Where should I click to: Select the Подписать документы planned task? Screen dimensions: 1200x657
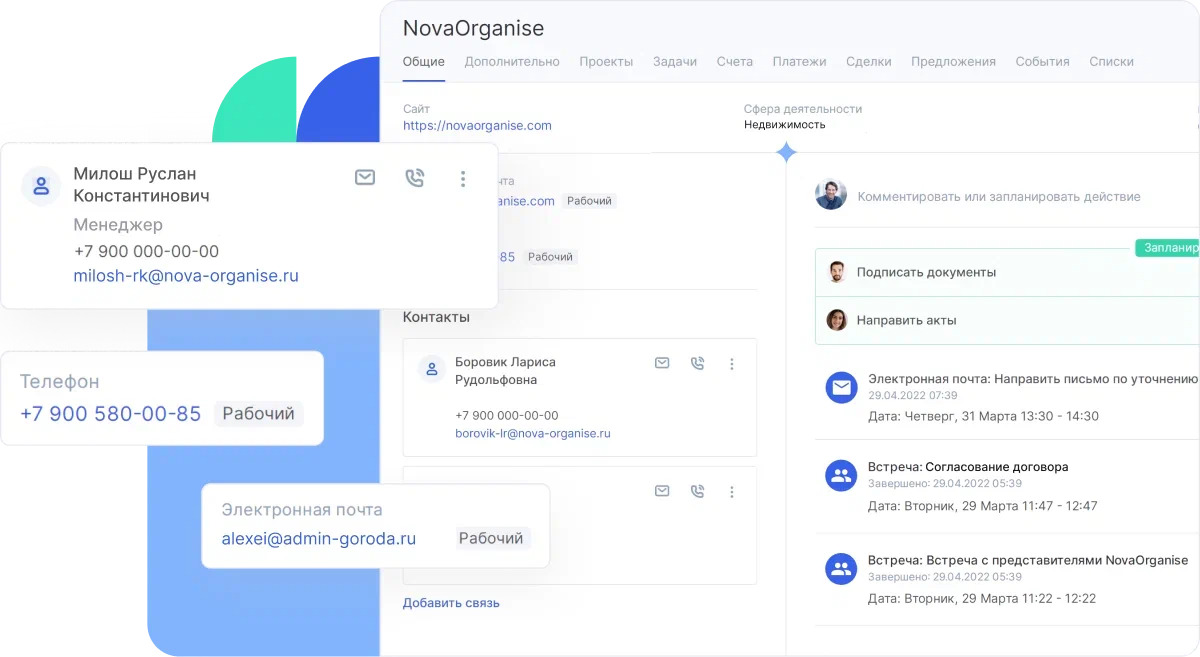(926, 272)
